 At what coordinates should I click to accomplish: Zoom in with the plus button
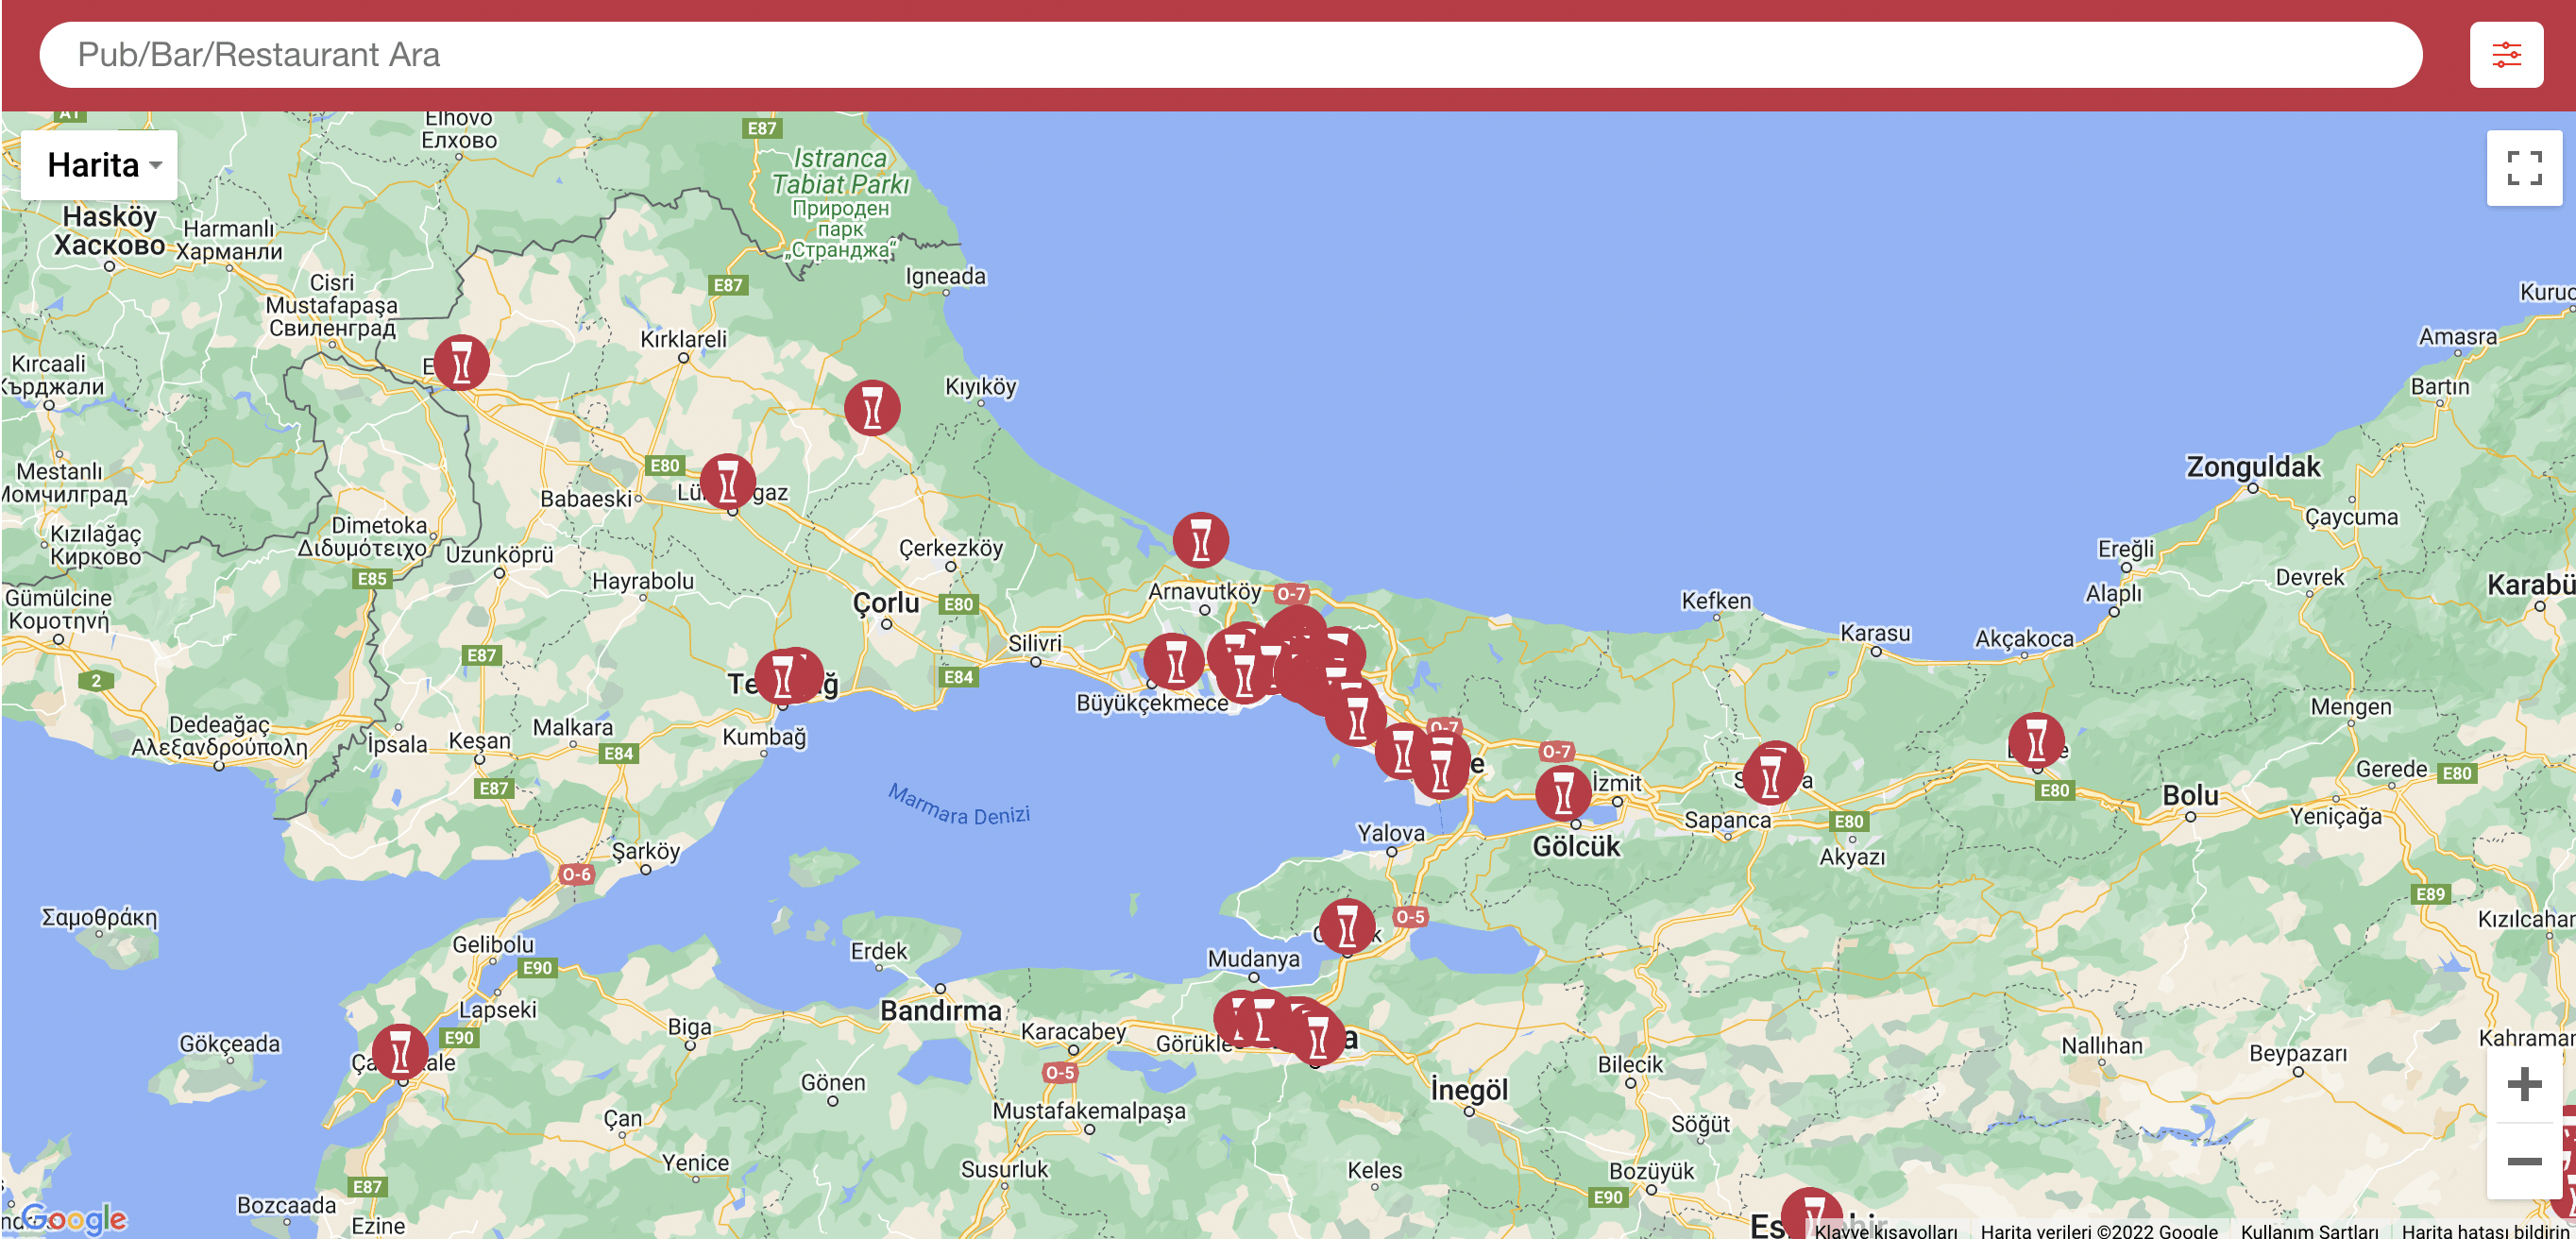click(2523, 1084)
